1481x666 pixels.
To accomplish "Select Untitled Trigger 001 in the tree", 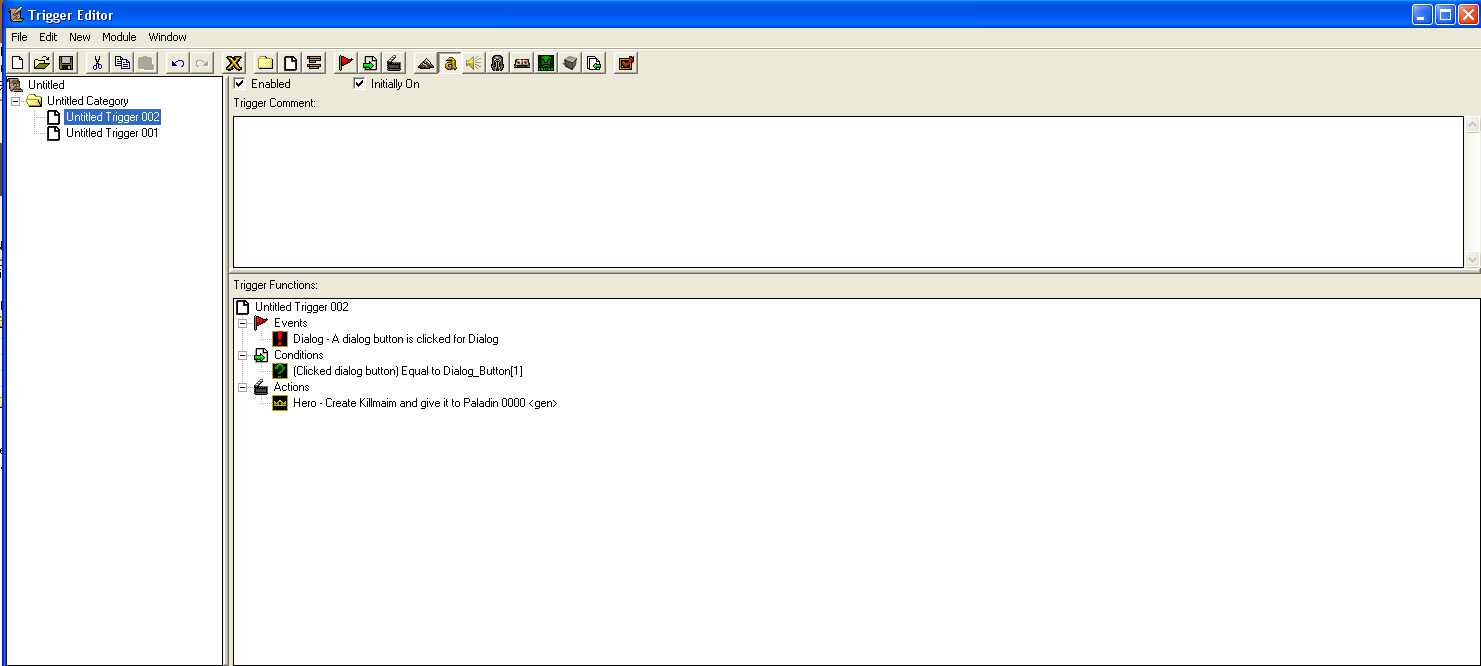I will point(112,133).
